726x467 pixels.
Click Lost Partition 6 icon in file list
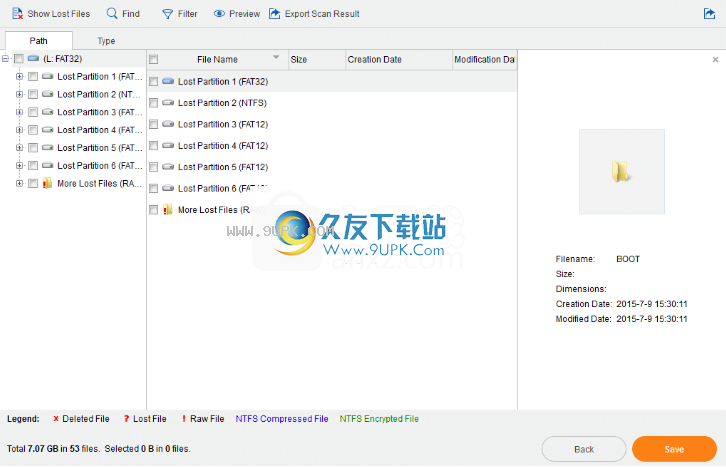[x=168, y=188]
